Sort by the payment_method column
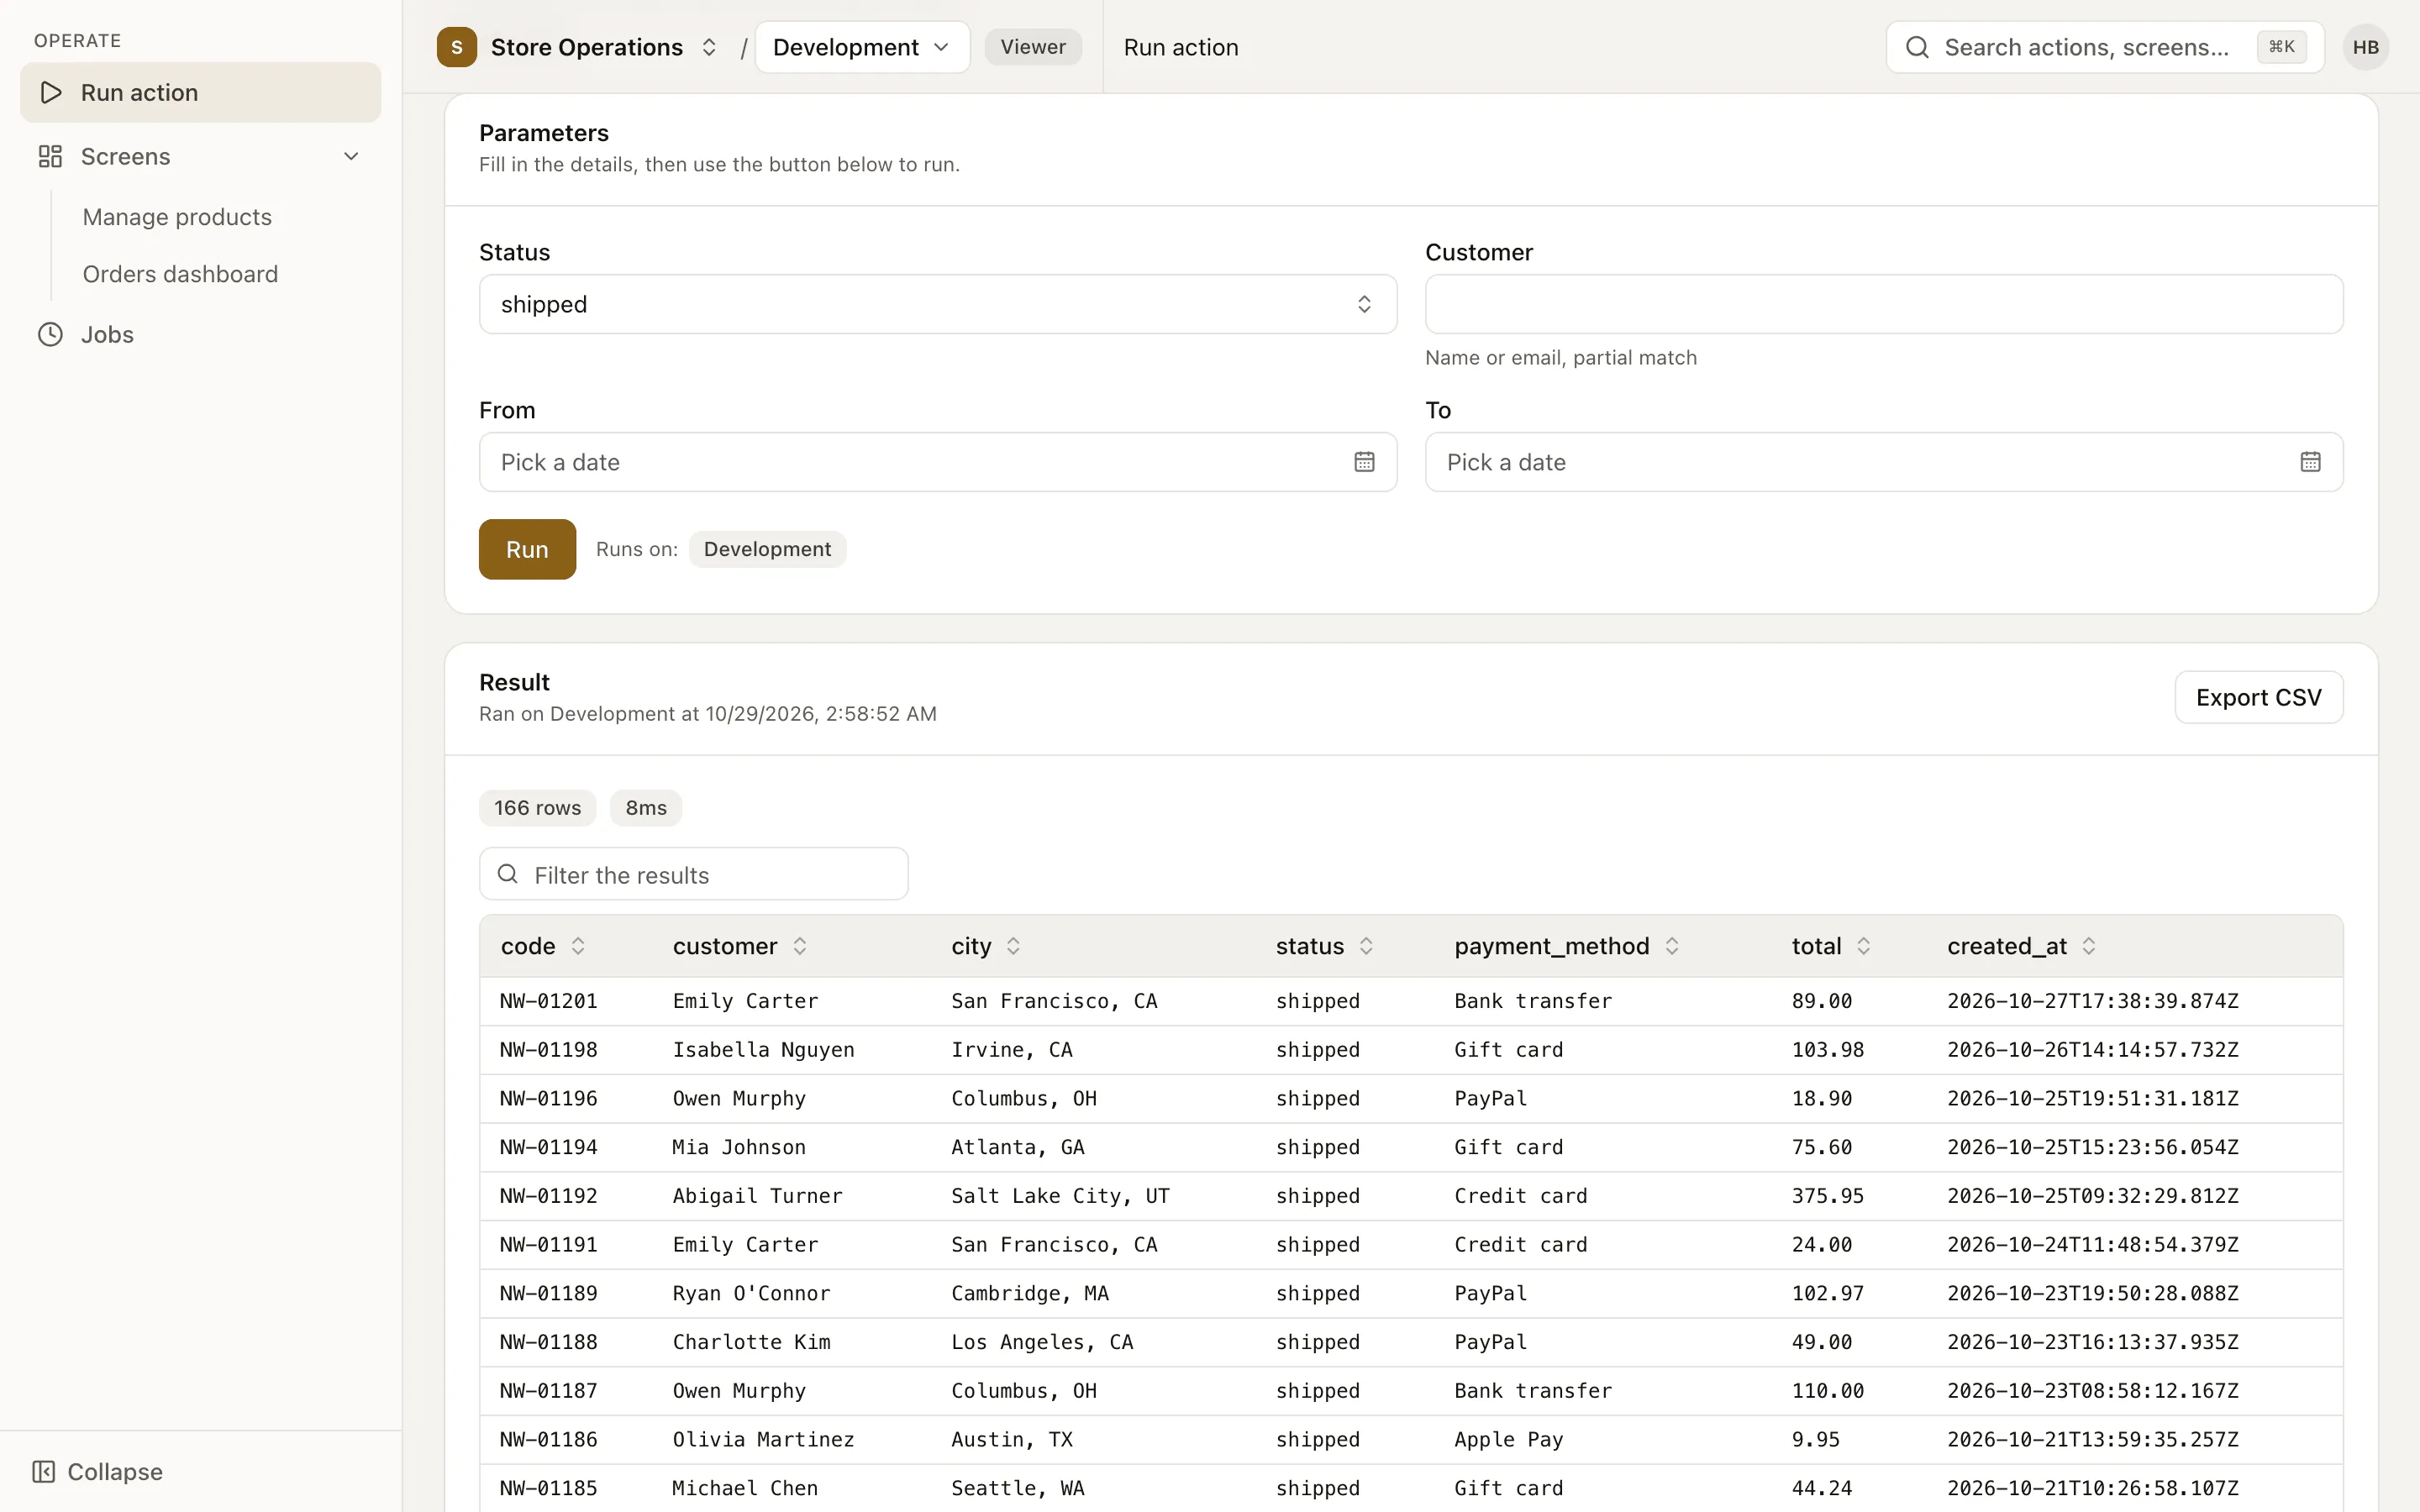 1567,946
